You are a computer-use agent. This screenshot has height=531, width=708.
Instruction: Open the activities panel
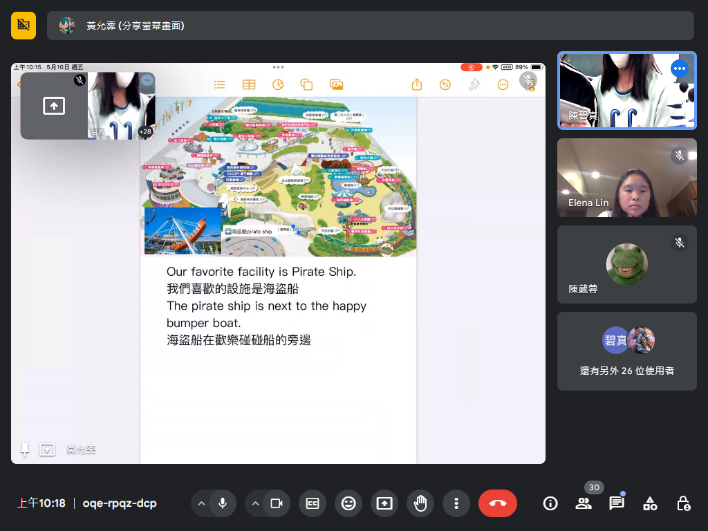click(x=650, y=503)
